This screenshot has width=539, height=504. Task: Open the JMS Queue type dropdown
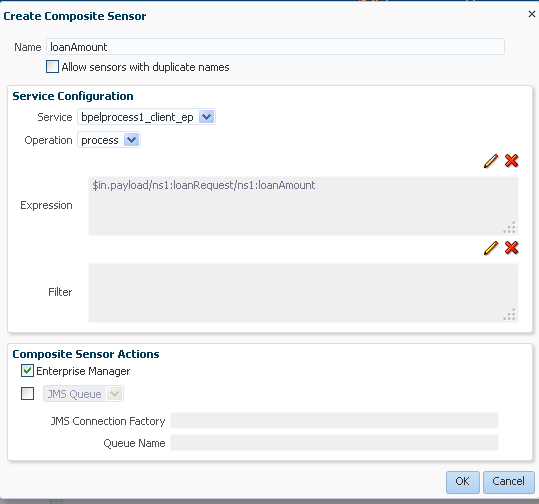(x=114, y=394)
